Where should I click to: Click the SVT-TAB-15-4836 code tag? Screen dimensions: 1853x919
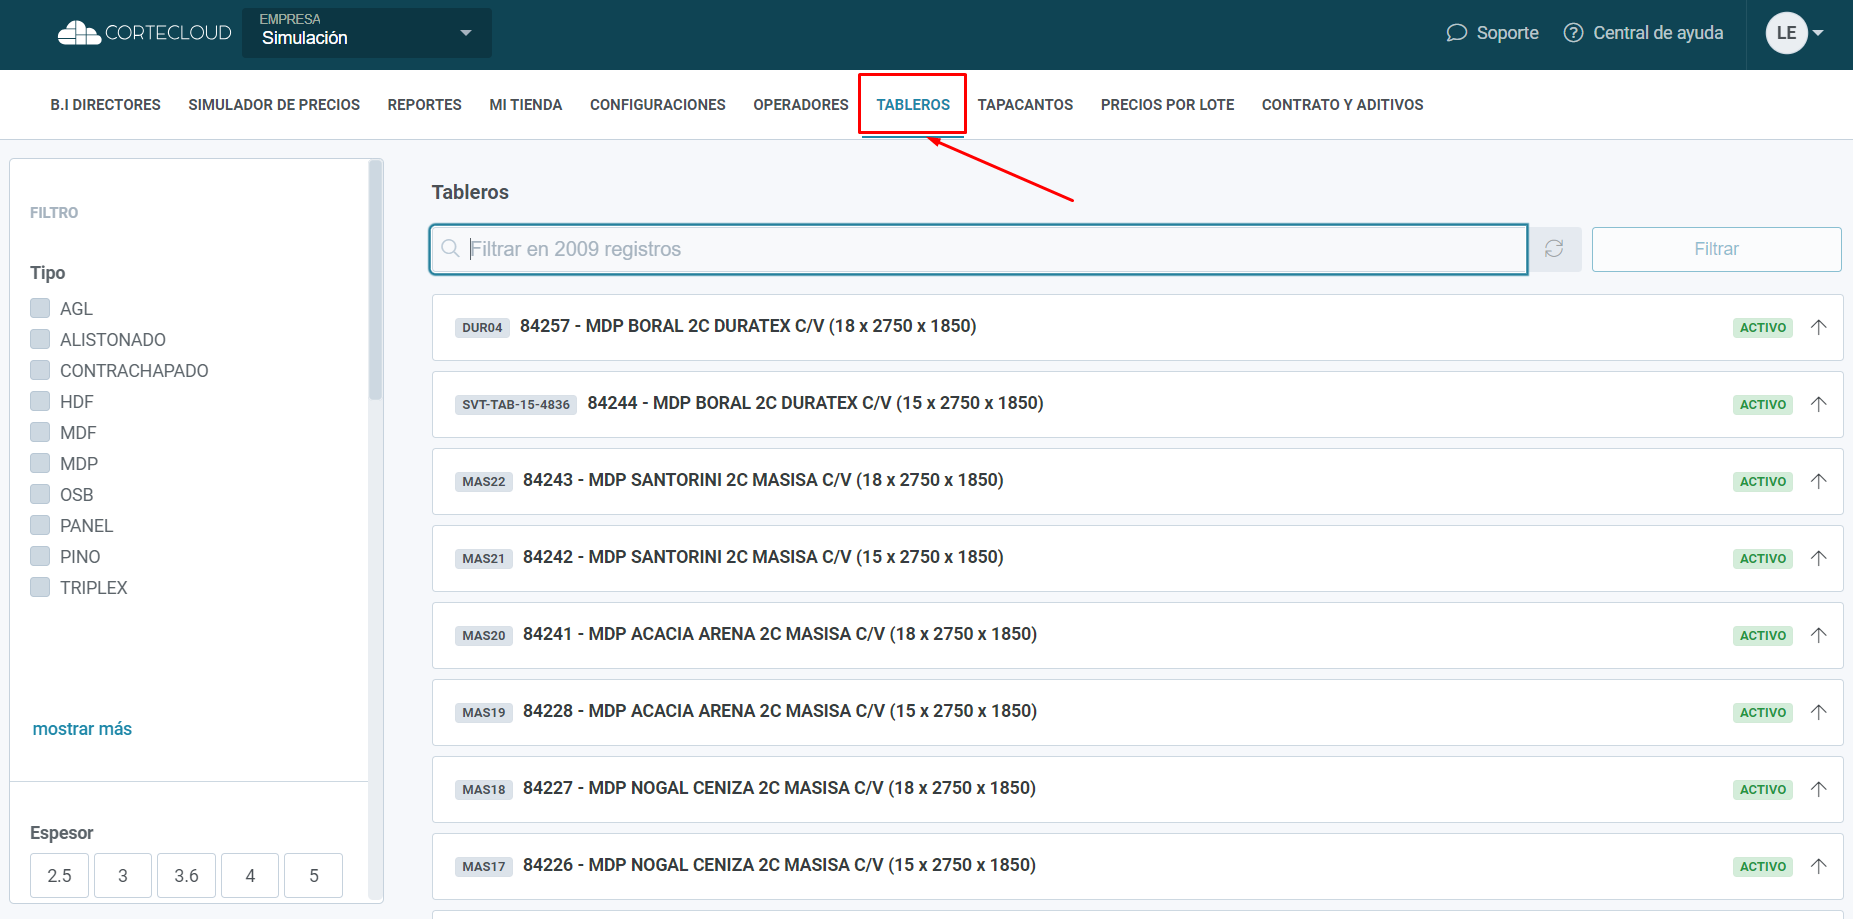pos(516,405)
